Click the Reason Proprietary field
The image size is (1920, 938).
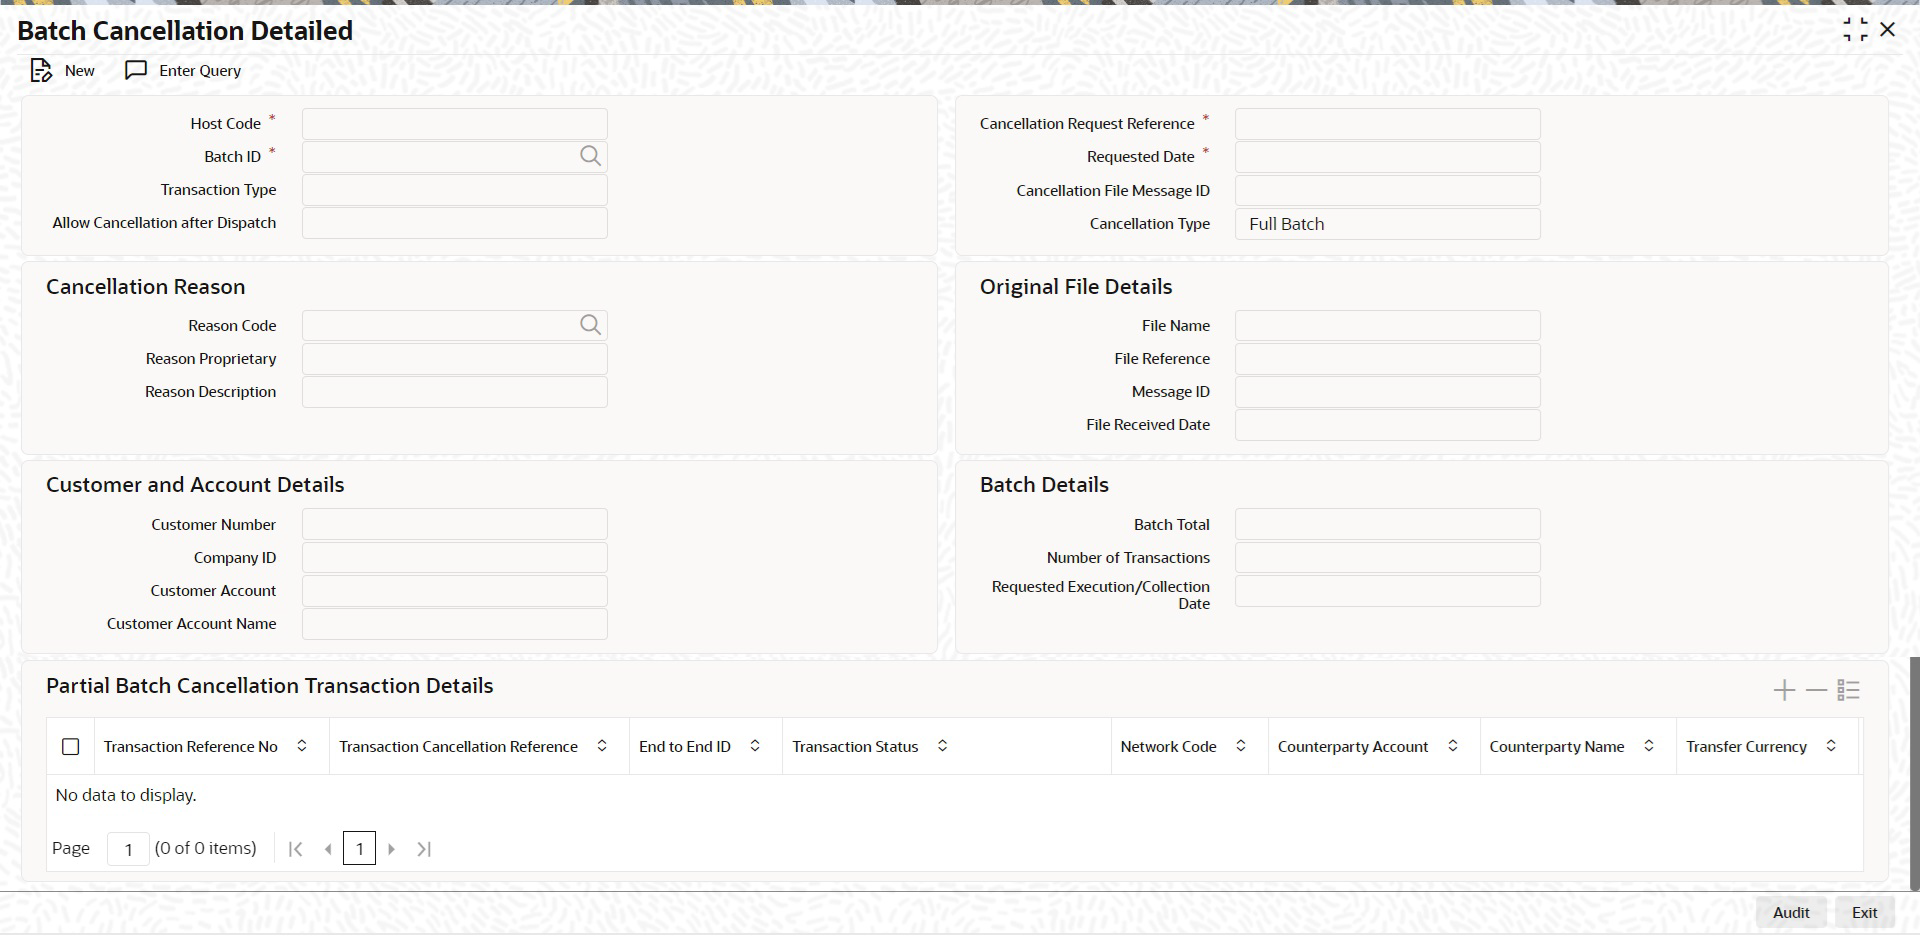point(455,359)
